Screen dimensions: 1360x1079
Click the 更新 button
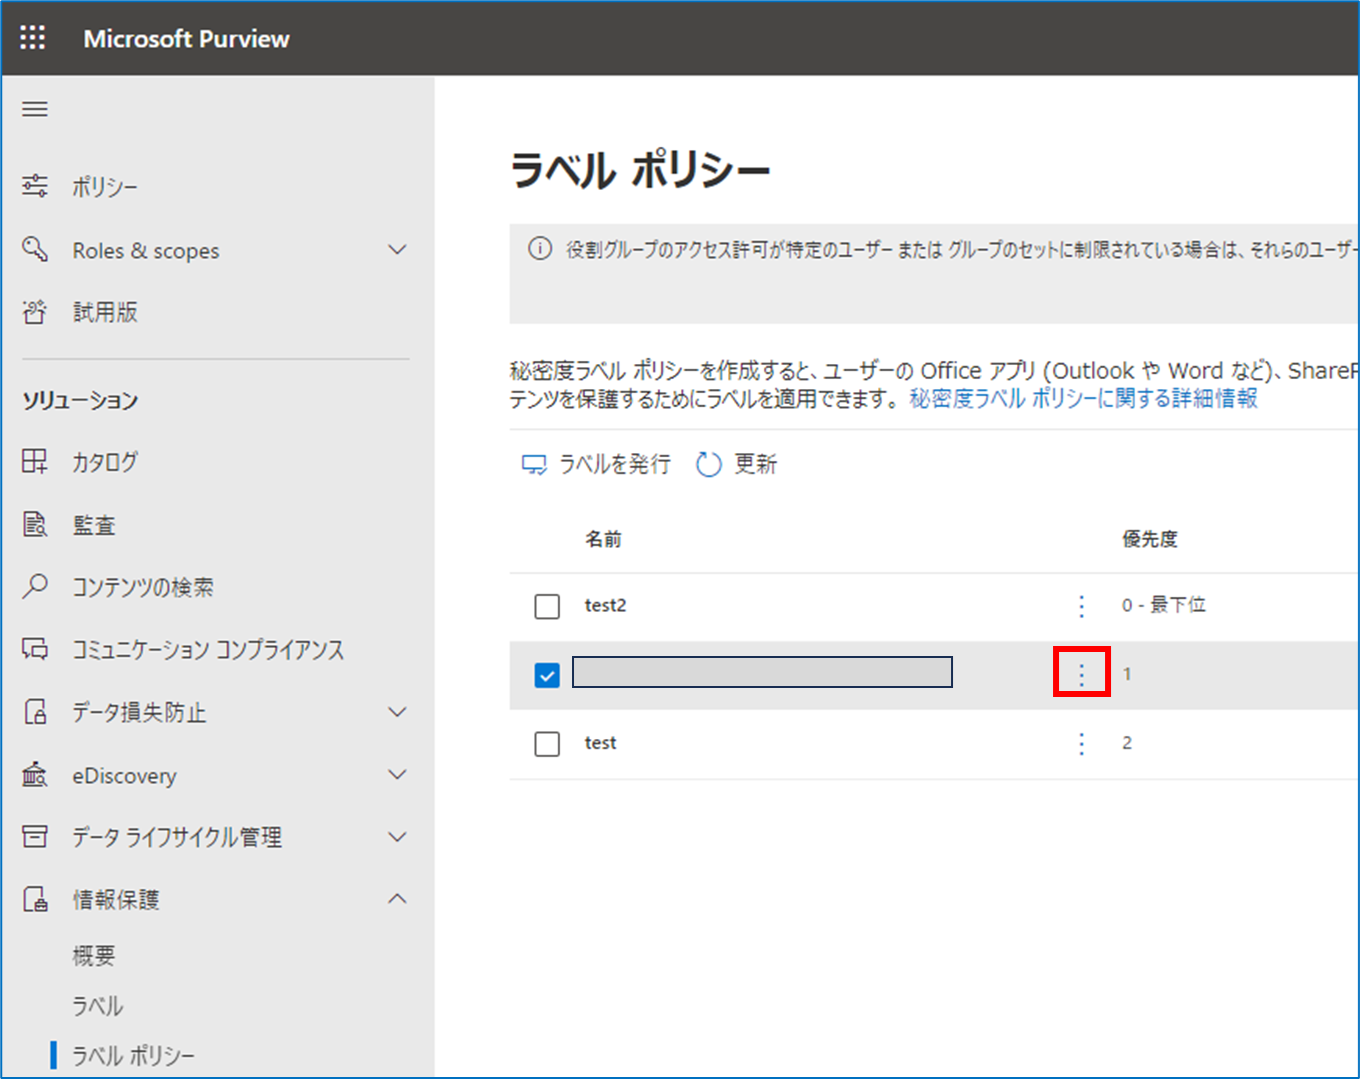pyautogui.click(x=737, y=464)
